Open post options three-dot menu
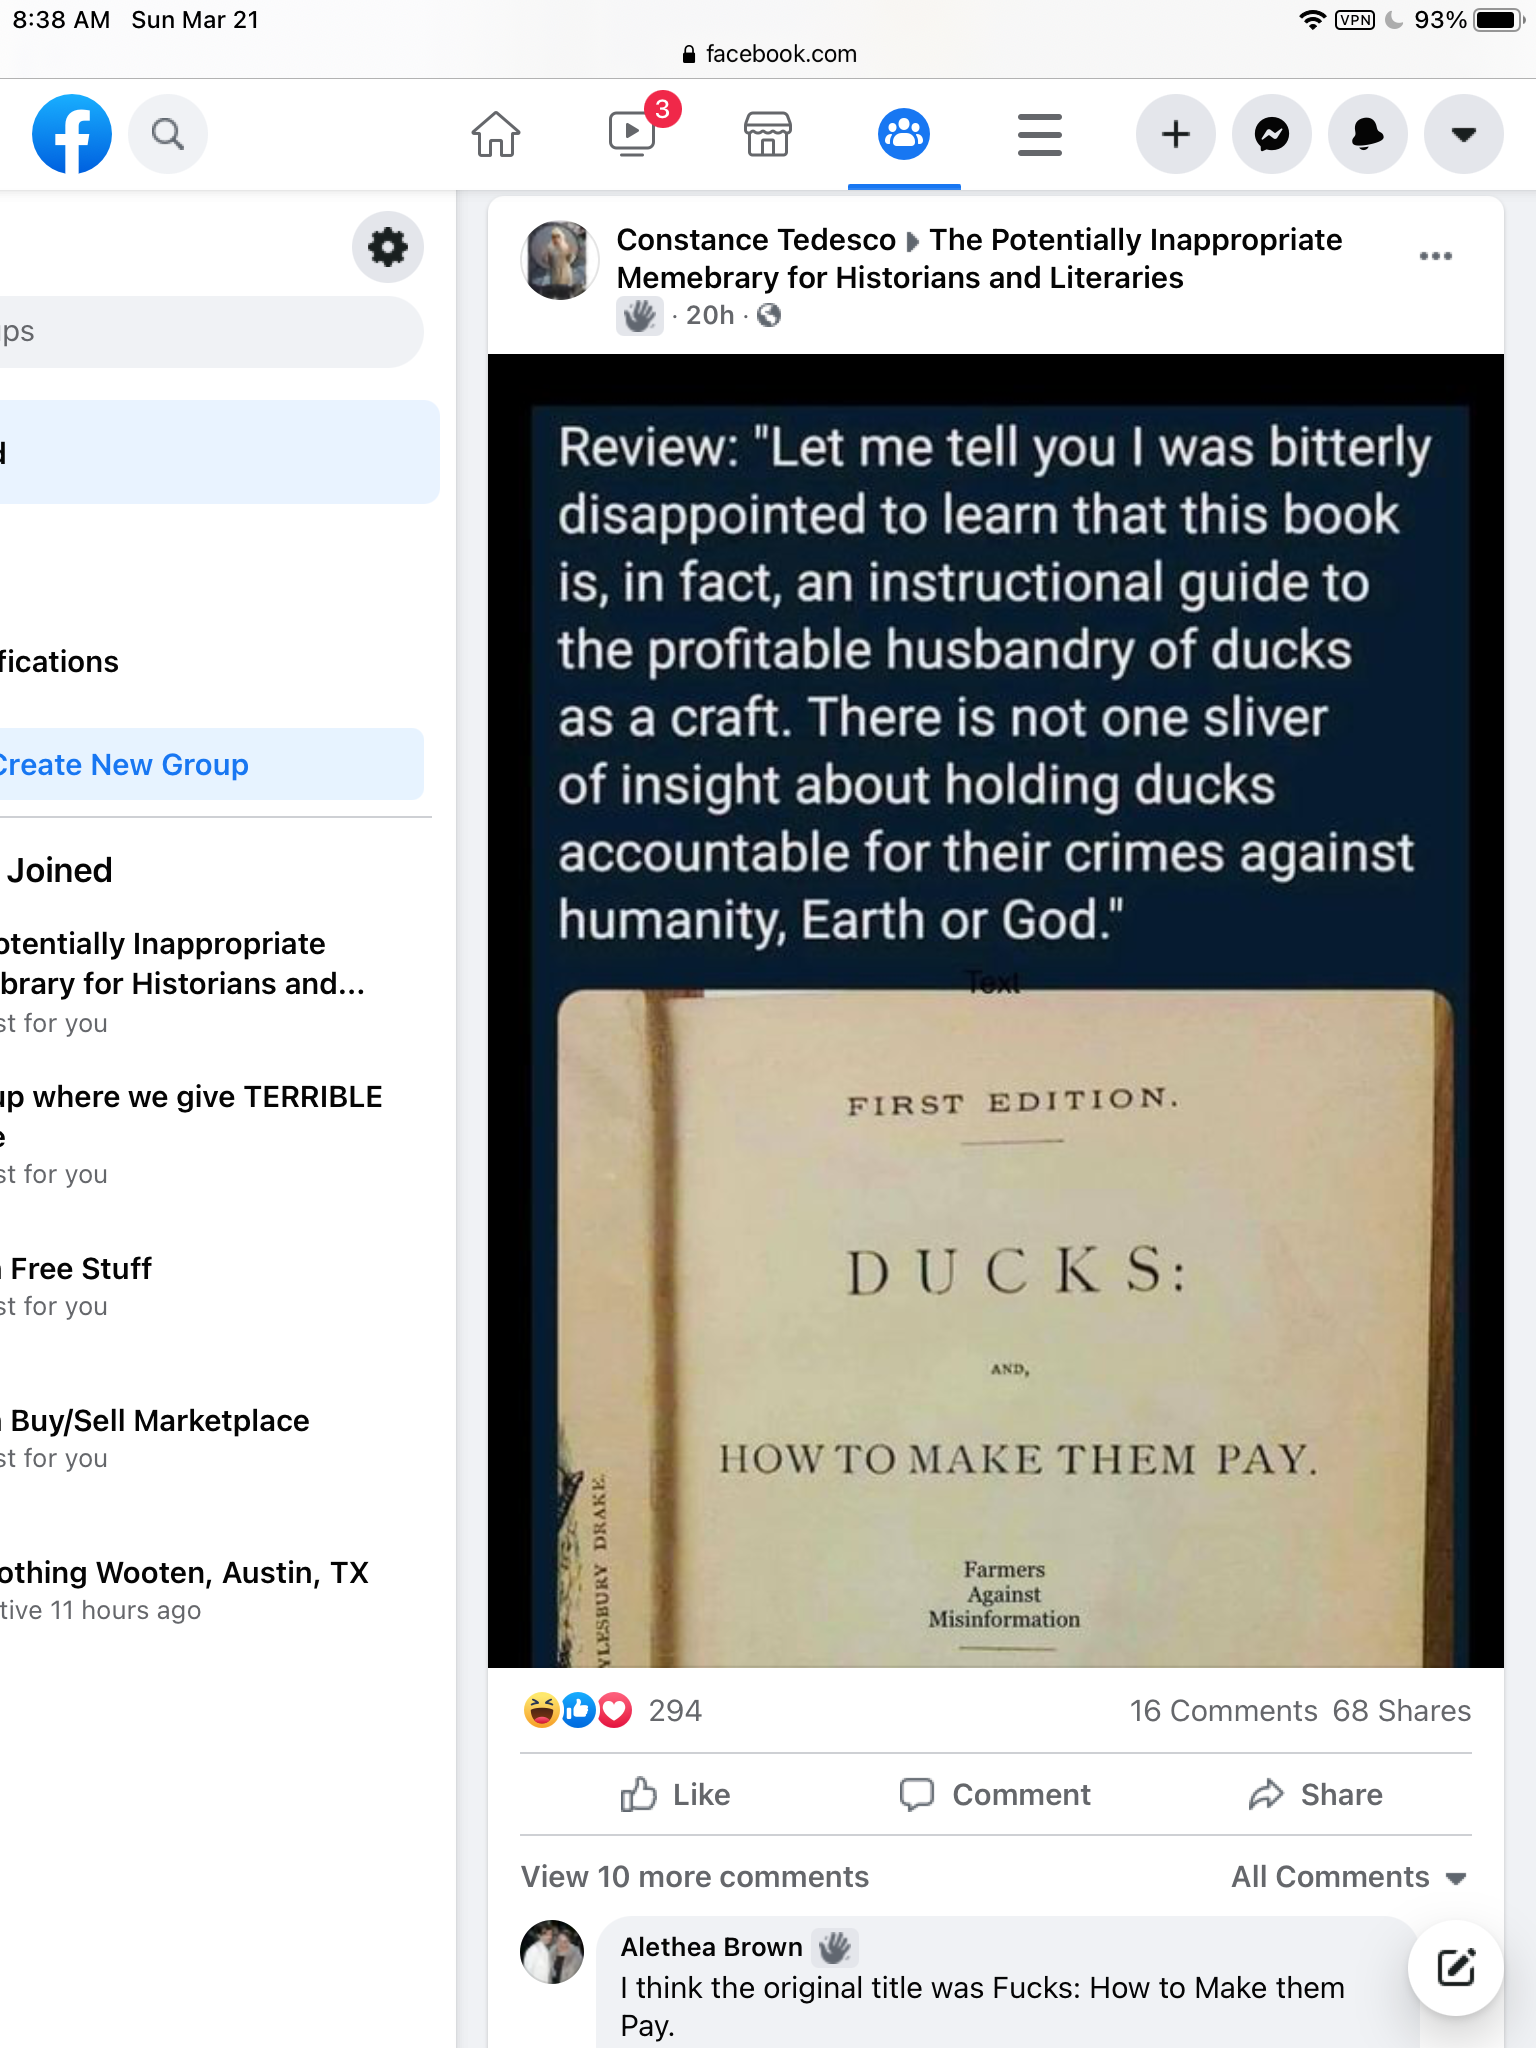Image resolution: width=1536 pixels, height=2048 pixels. 1436,256
